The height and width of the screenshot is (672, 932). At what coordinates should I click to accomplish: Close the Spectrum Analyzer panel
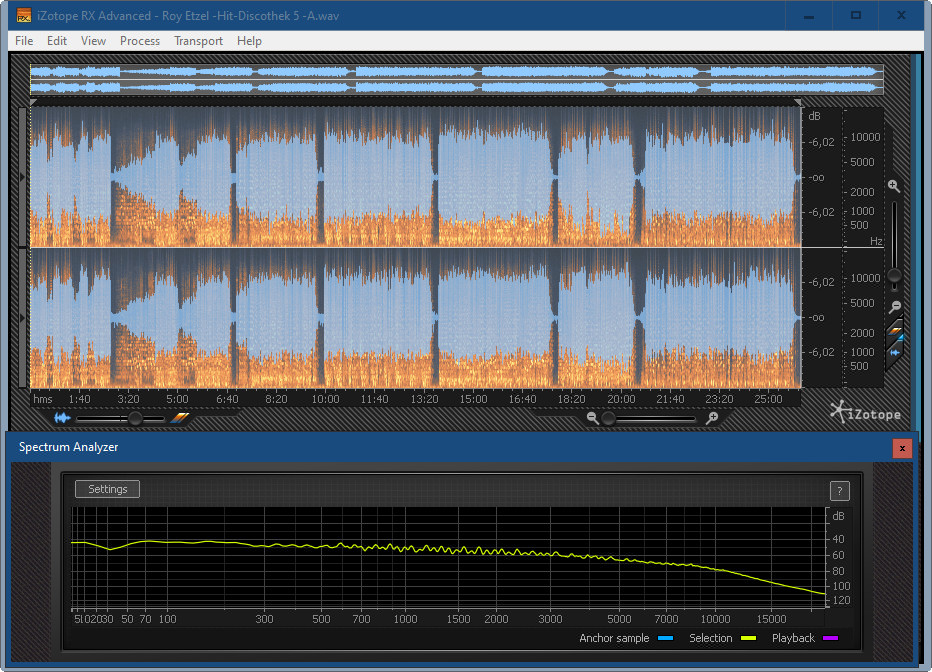pyautogui.click(x=902, y=448)
